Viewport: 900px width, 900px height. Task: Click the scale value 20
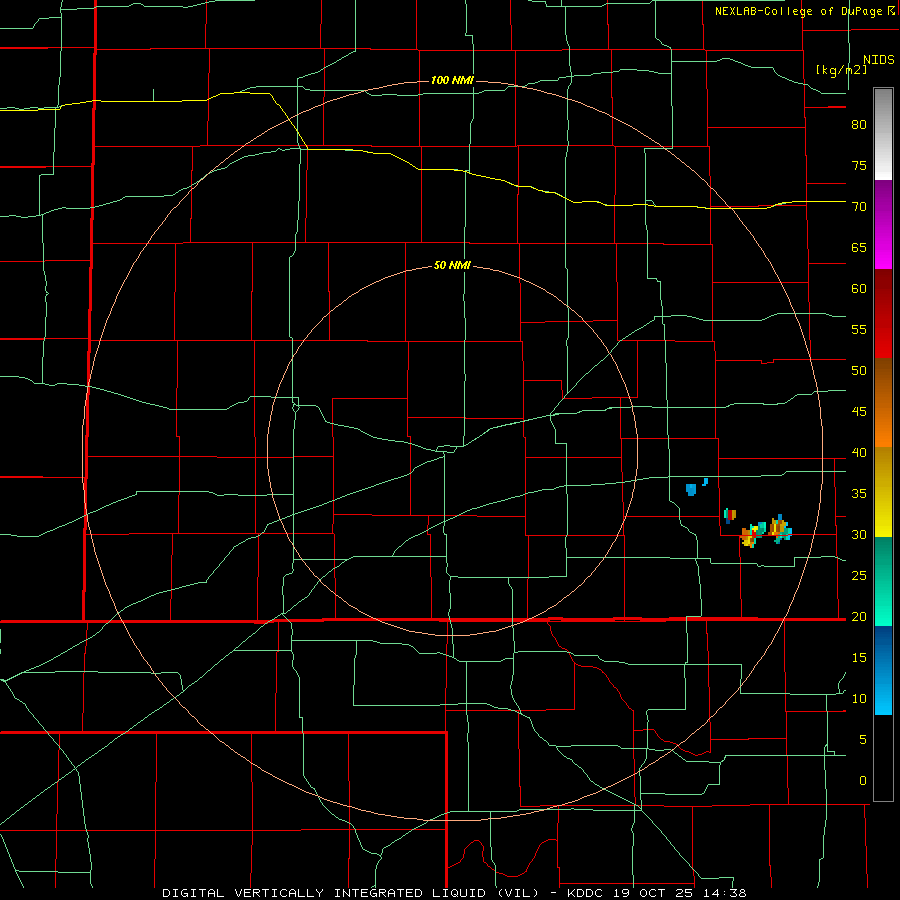pos(859,616)
